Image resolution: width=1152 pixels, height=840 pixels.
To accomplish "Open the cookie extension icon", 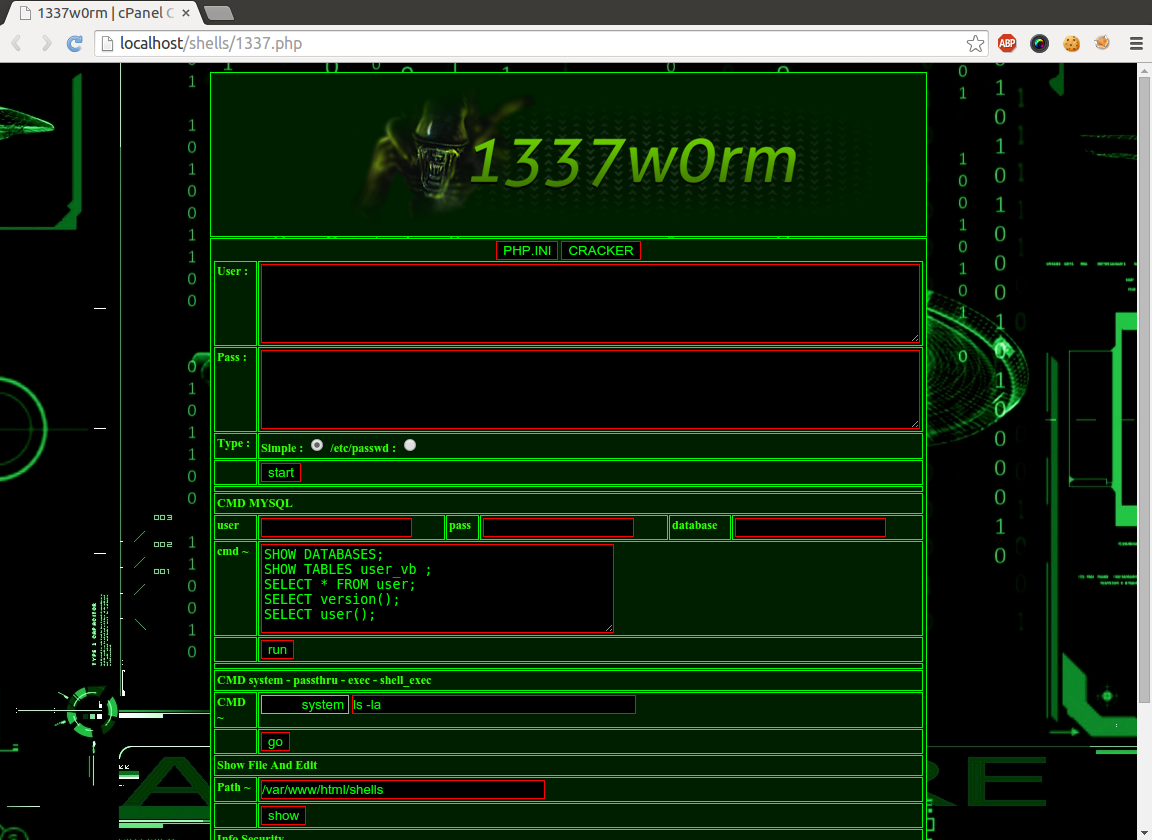I will coord(1072,43).
